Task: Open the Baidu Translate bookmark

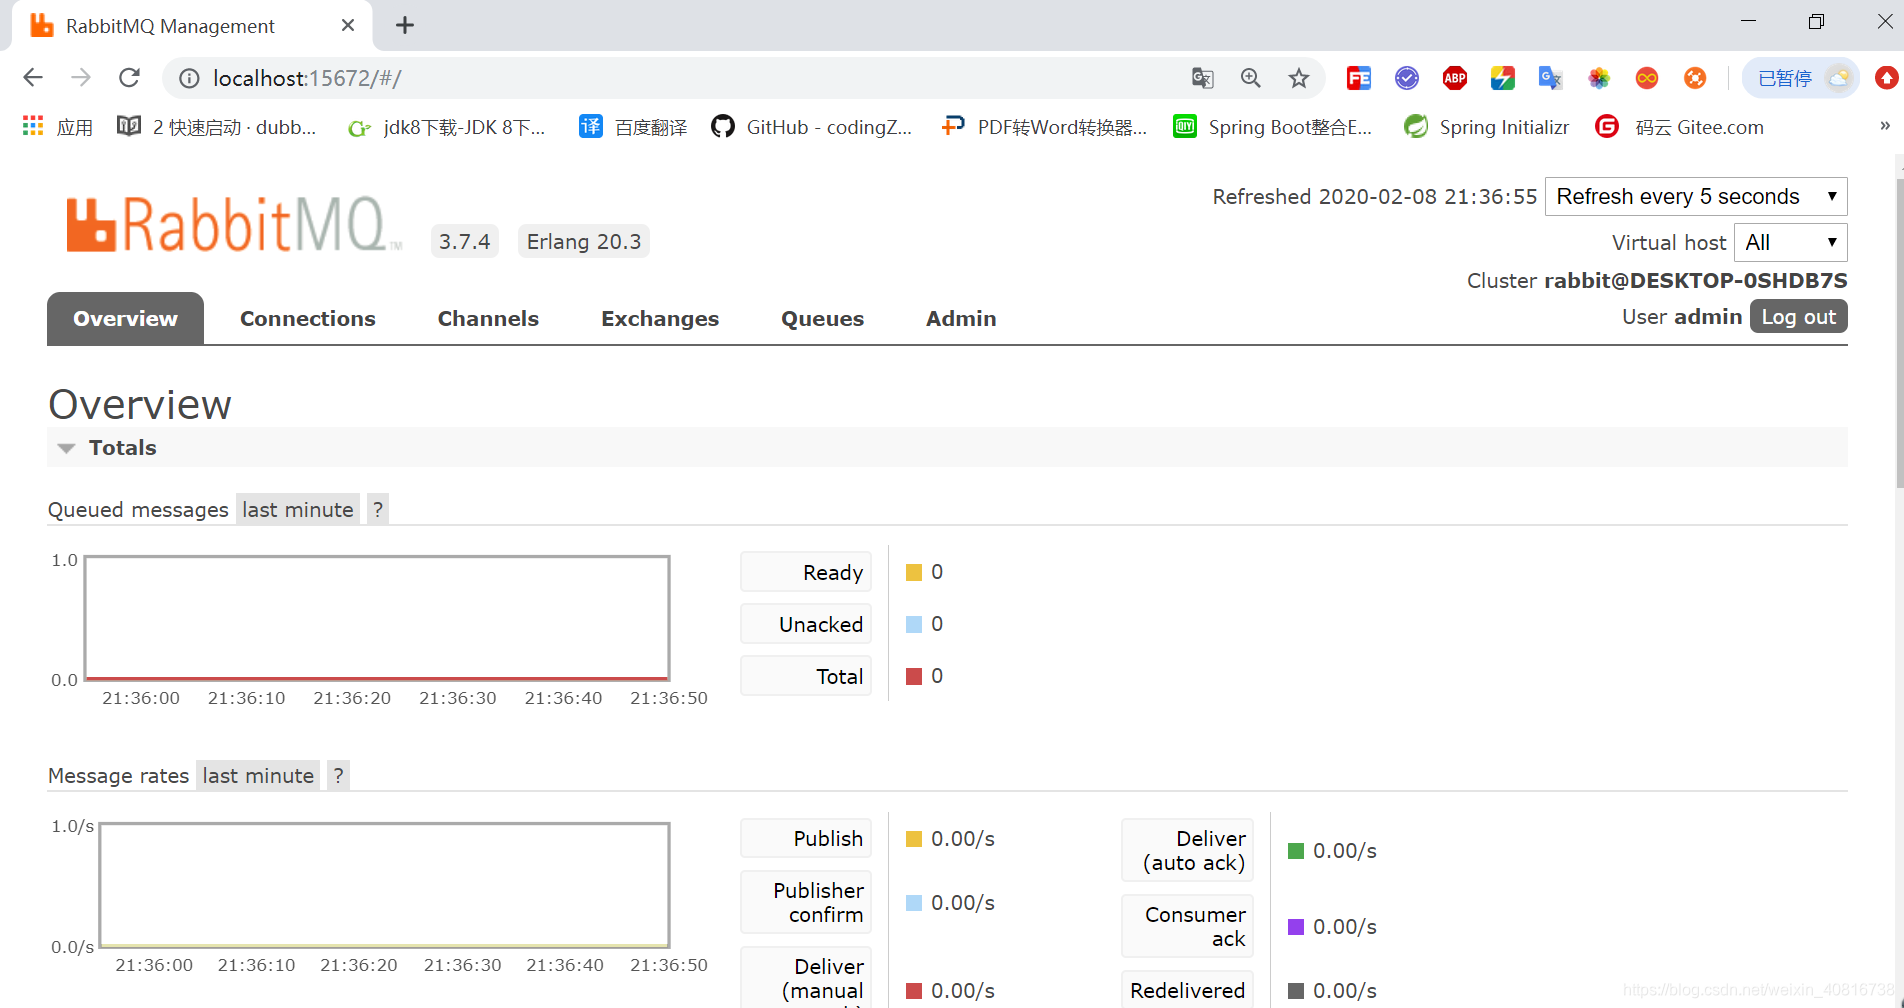Action: 633,127
